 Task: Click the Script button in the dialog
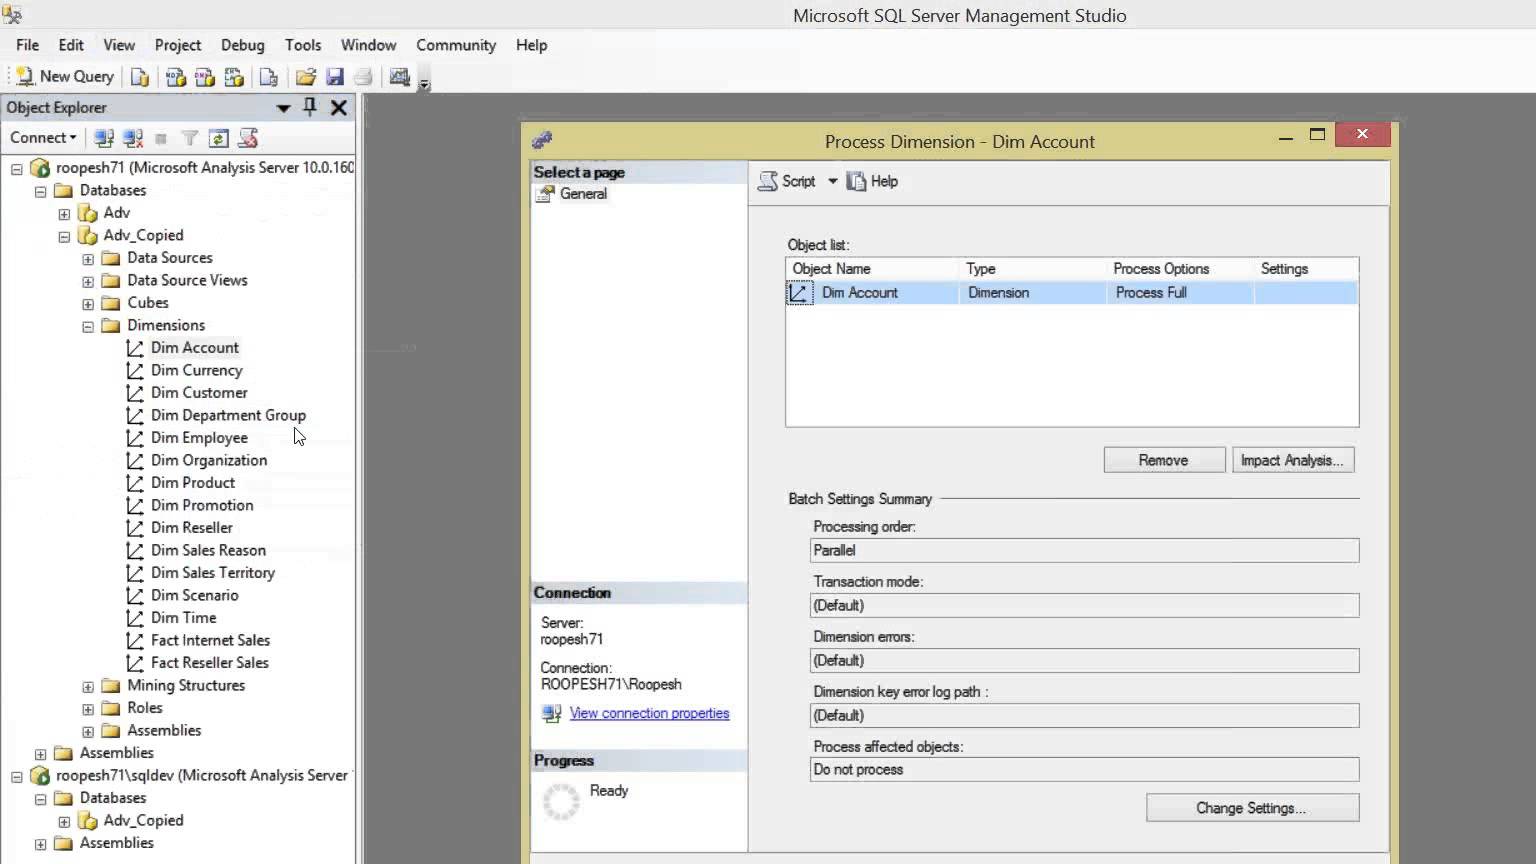(x=787, y=181)
